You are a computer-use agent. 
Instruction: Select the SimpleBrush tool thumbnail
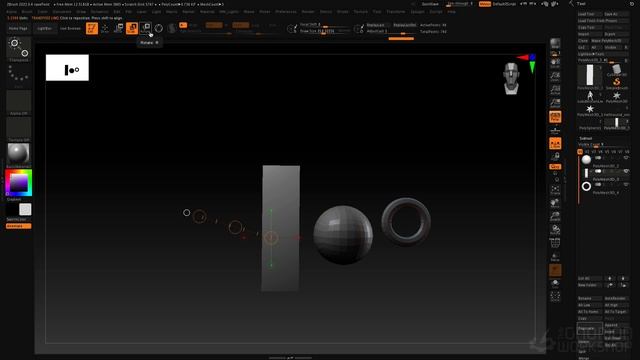click(x=616, y=82)
